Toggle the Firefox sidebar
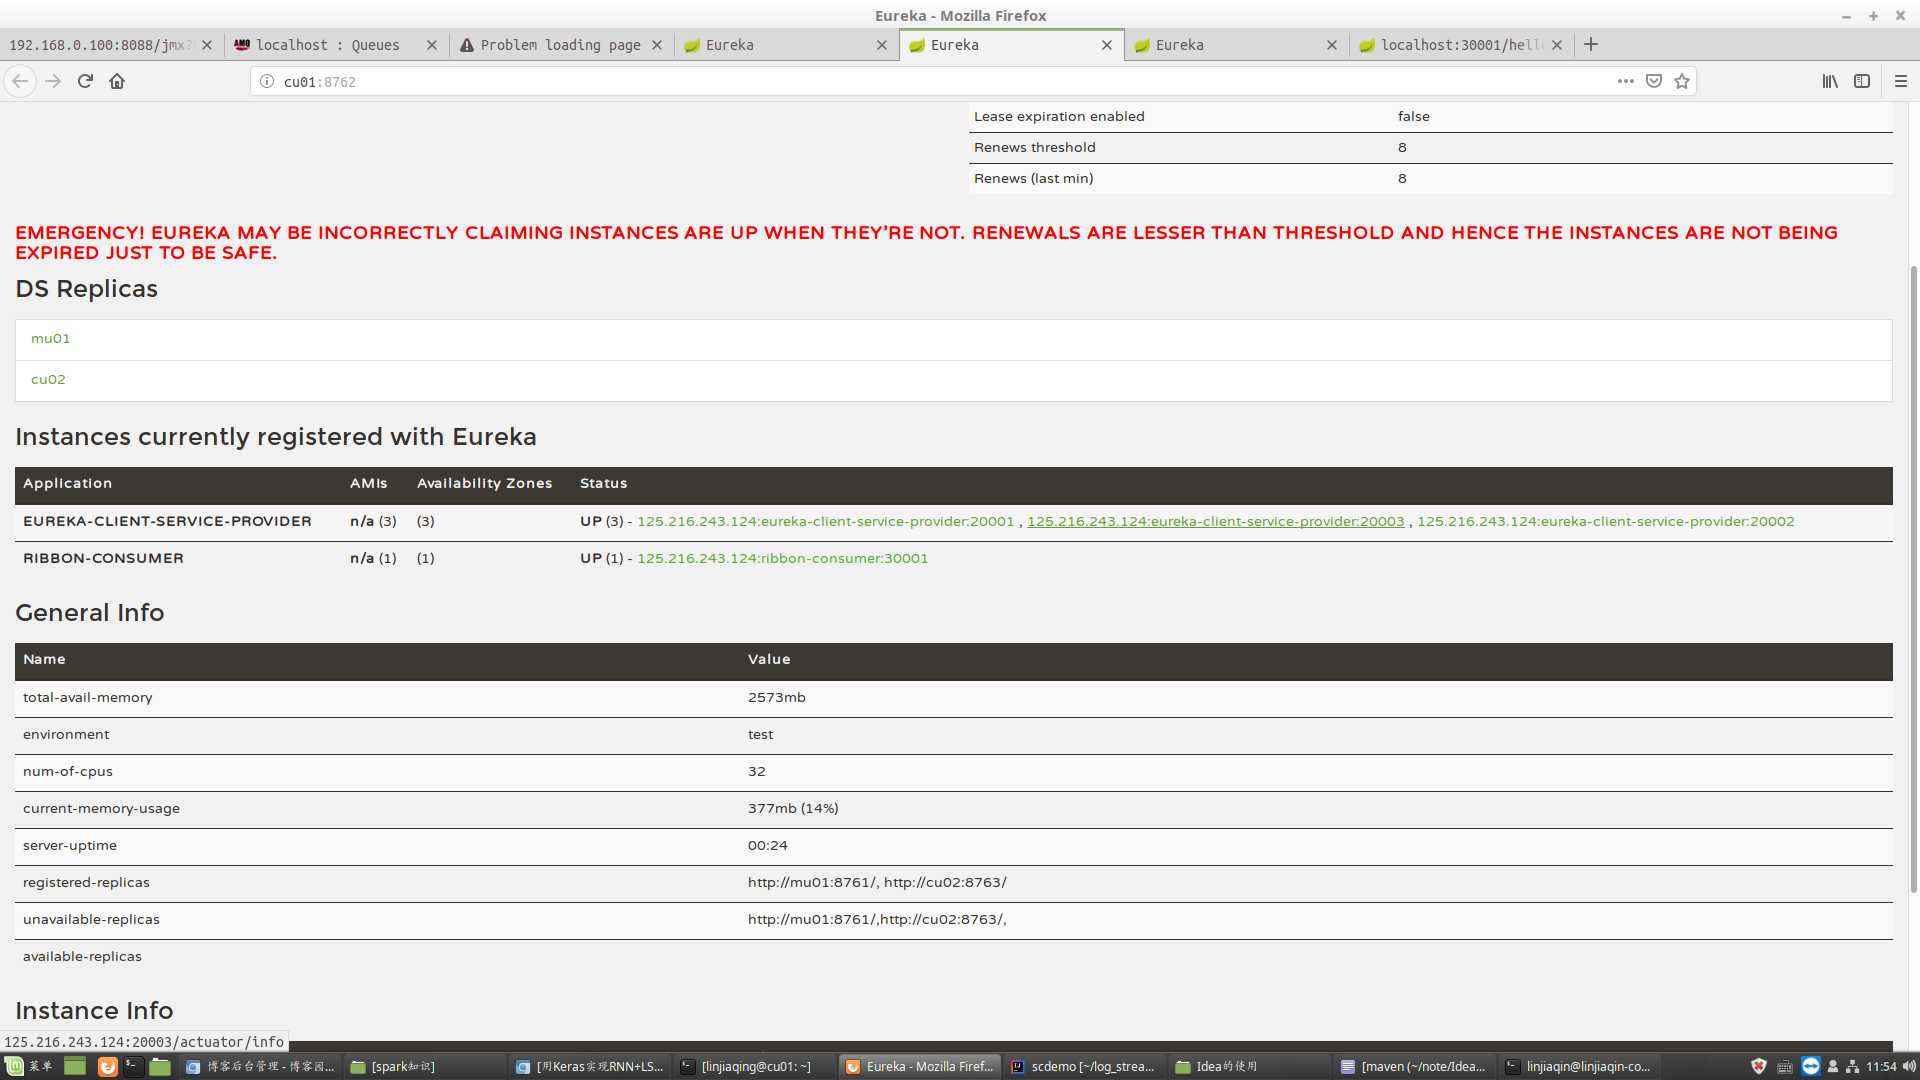The width and height of the screenshot is (1920, 1080). pyautogui.click(x=1862, y=81)
